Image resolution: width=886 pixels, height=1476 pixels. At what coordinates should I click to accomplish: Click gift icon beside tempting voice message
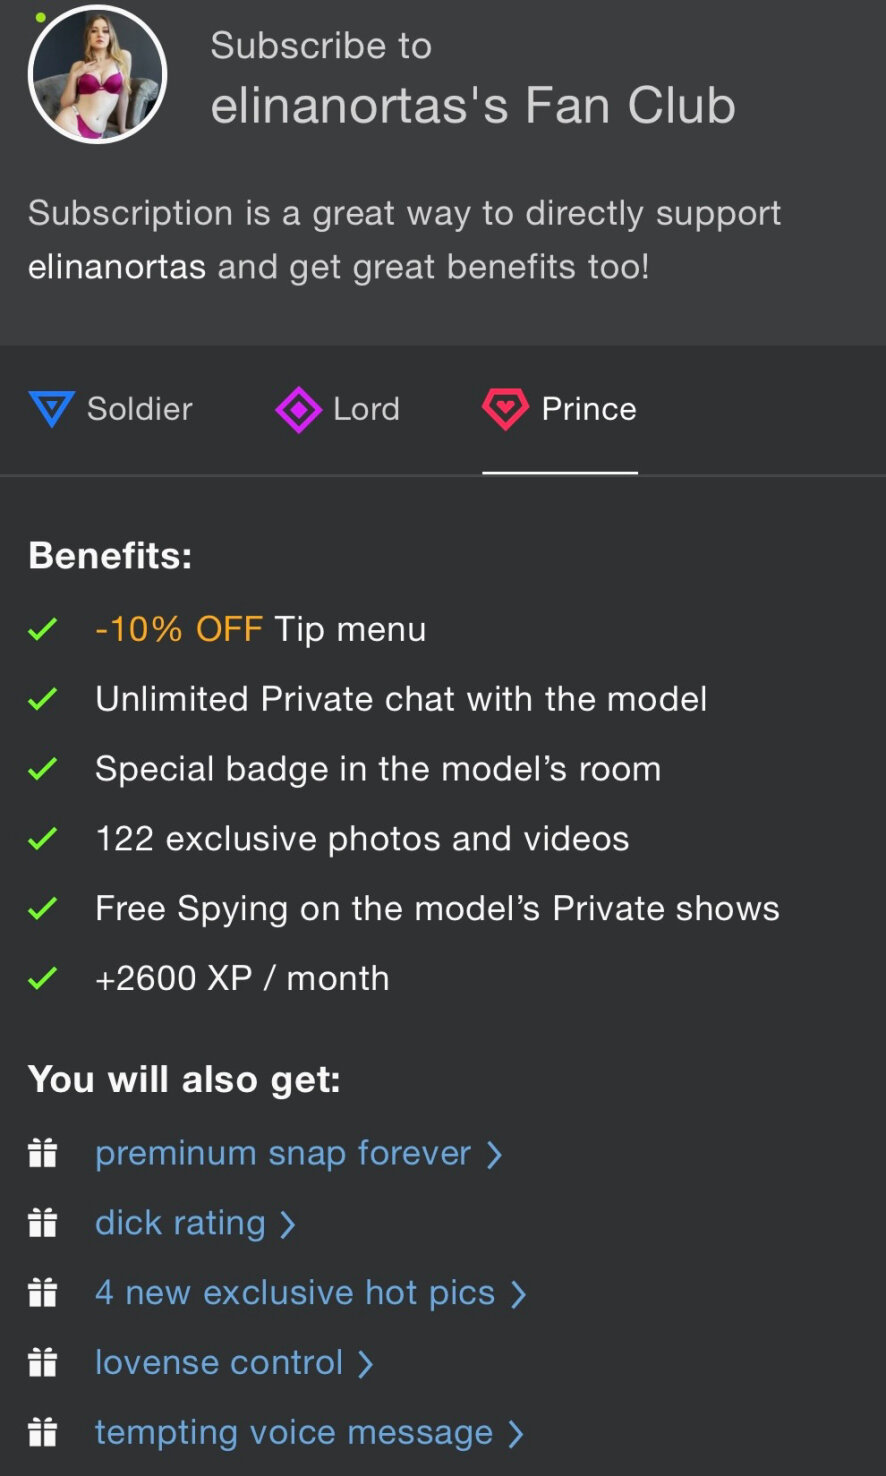click(43, 1433)
